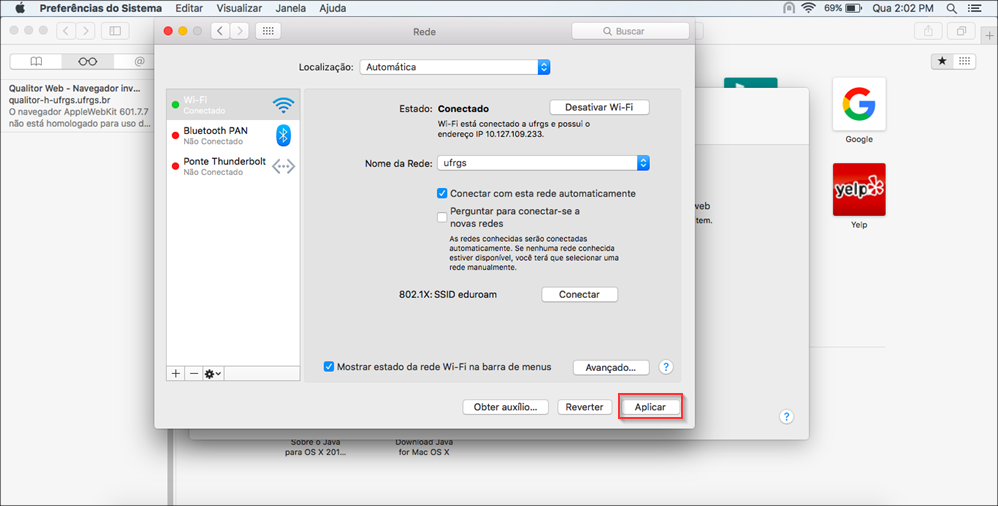
Task: Go back in the Rede window
Action: pos(220,31)
